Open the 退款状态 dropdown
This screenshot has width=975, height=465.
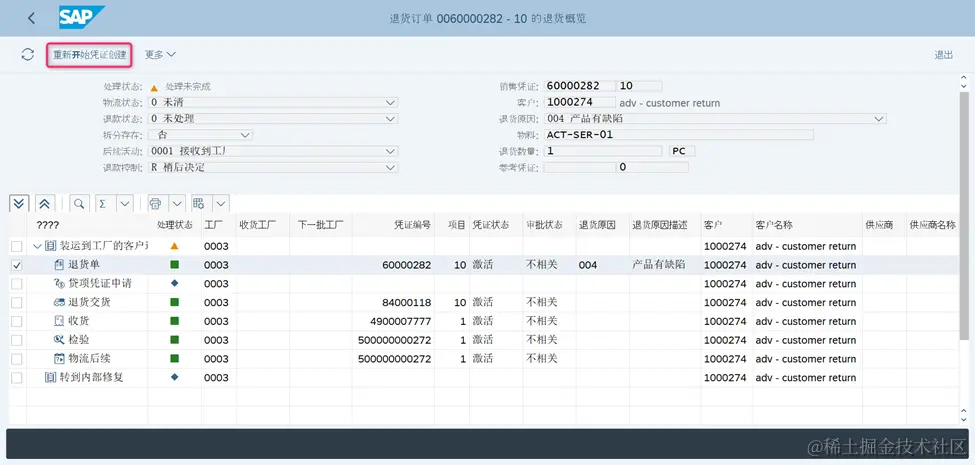[x=390, y=119]
